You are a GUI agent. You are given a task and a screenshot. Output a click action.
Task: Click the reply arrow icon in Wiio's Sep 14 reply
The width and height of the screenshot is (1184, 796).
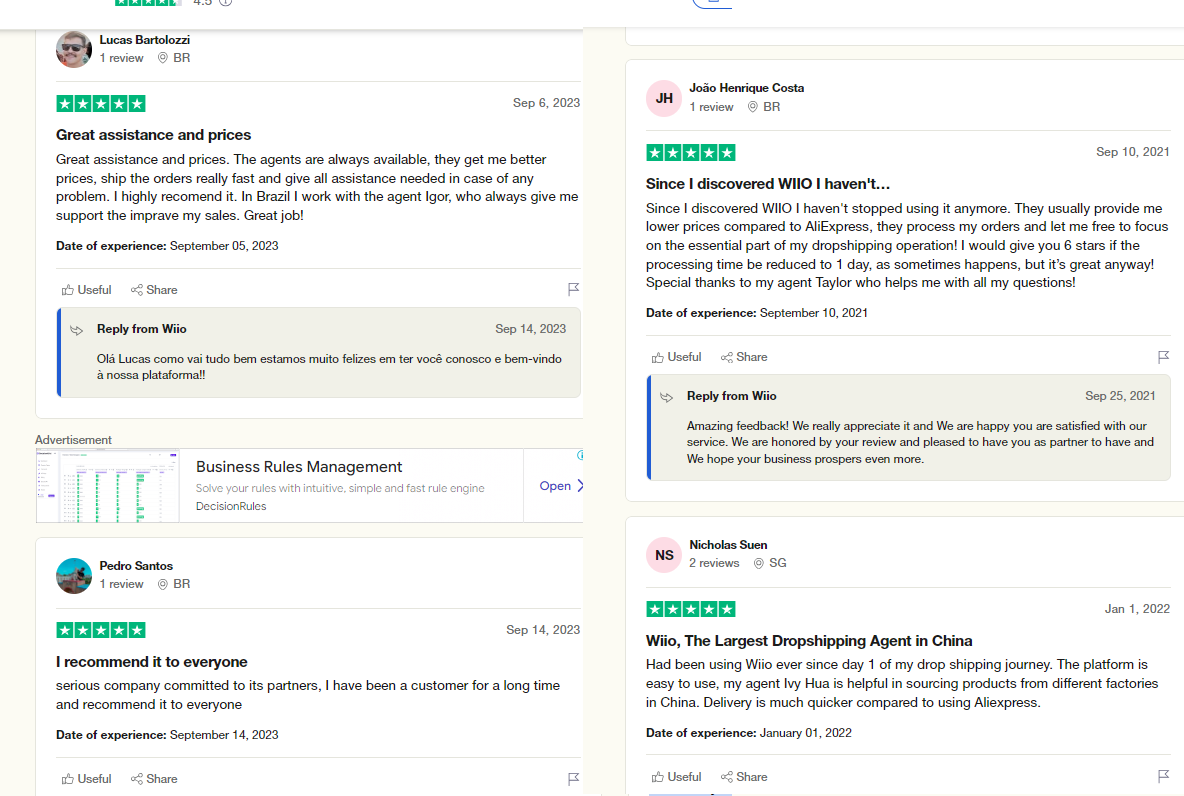[76, 330]
